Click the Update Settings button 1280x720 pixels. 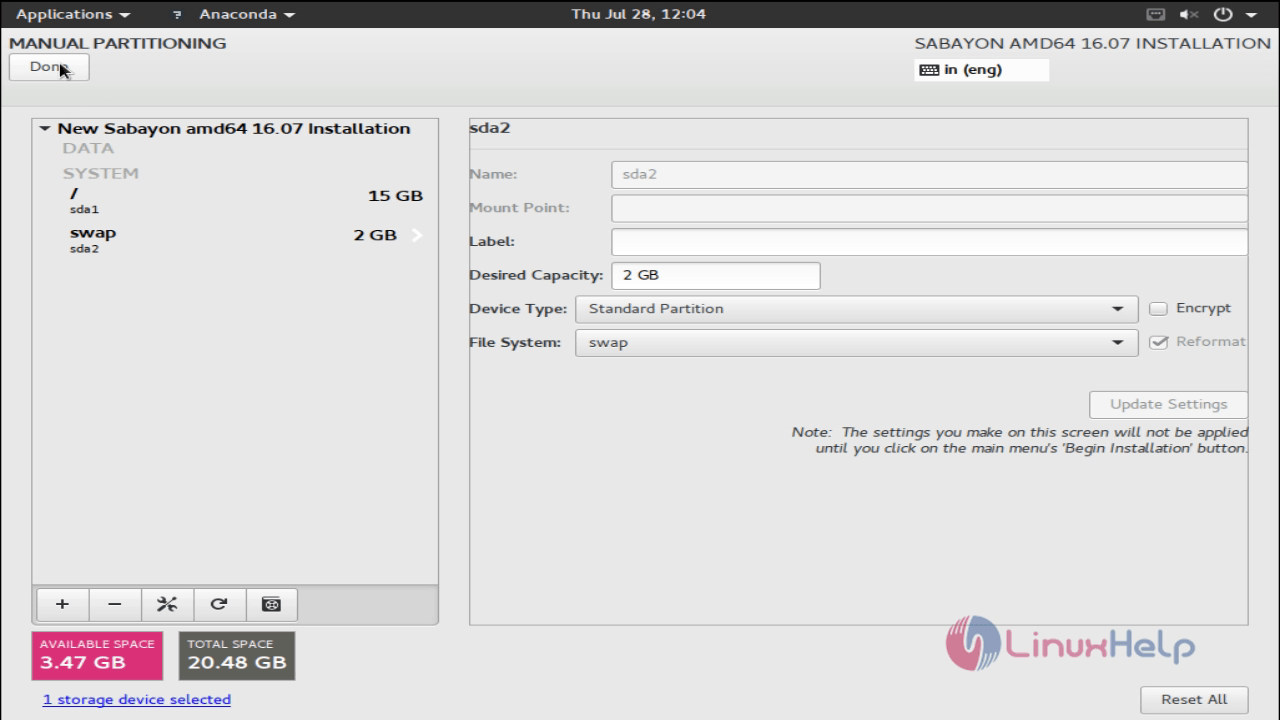pos(1168,404)
